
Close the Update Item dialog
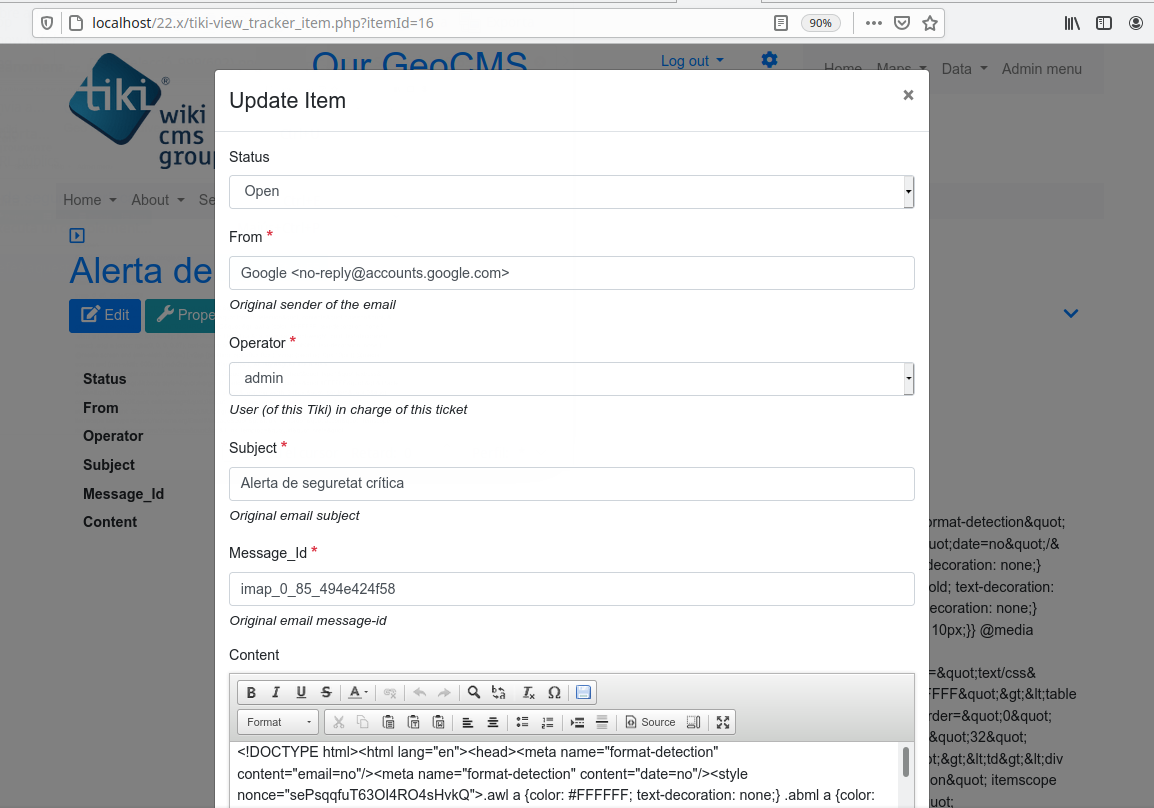click(x=908, y=95)
